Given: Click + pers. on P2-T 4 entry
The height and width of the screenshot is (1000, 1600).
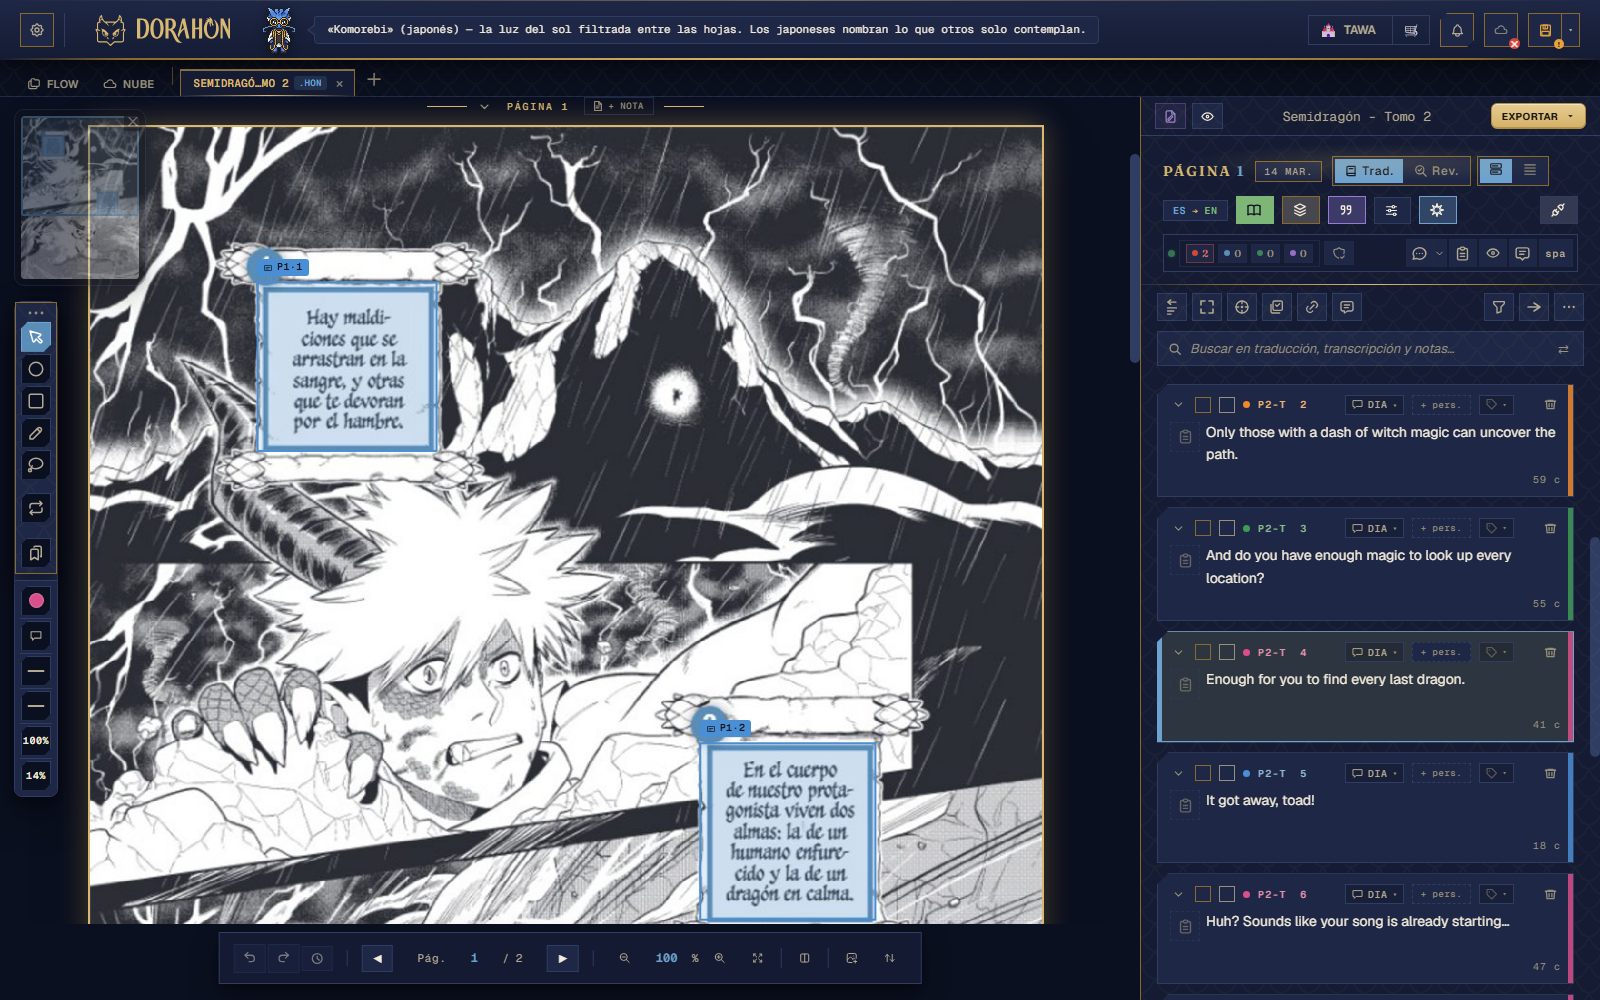Looking at the screenshot, I should pos(1441,652).
